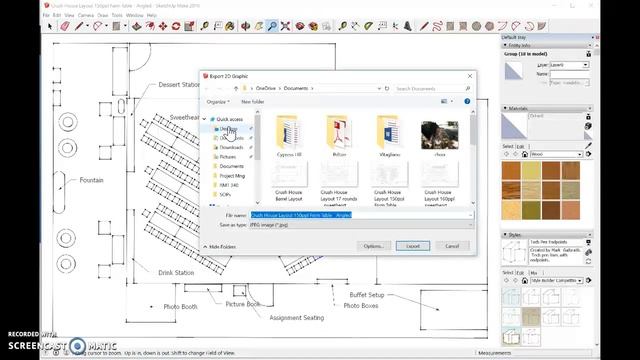Select the Scale tool

pyautogui.click(x=189, y=27)
